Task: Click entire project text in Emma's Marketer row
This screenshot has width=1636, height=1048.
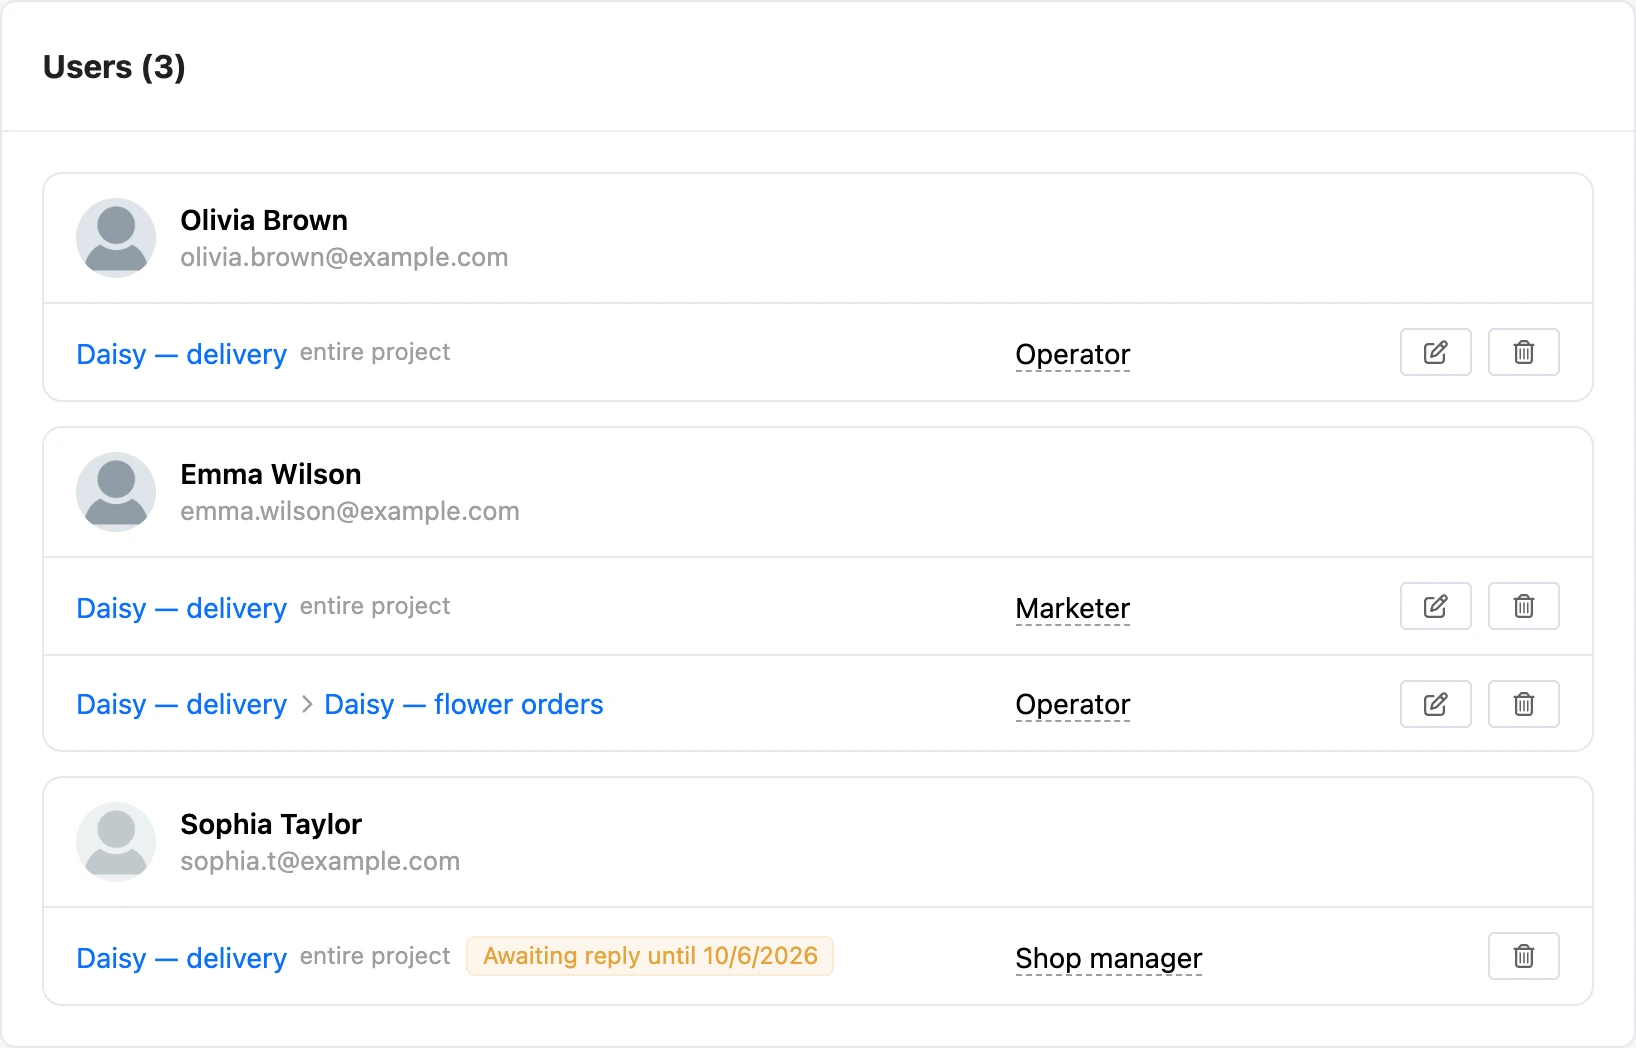Action: coord(375,606)
